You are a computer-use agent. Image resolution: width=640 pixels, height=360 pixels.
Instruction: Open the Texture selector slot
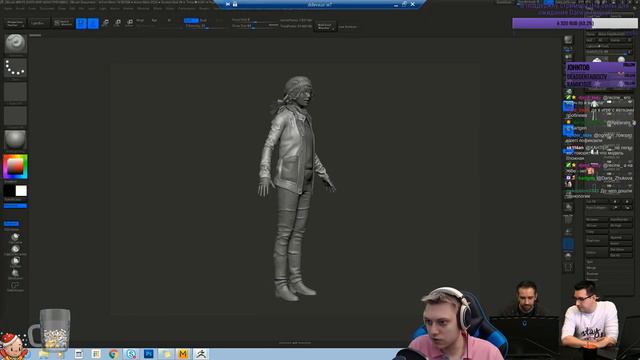(x=16, y=116)
